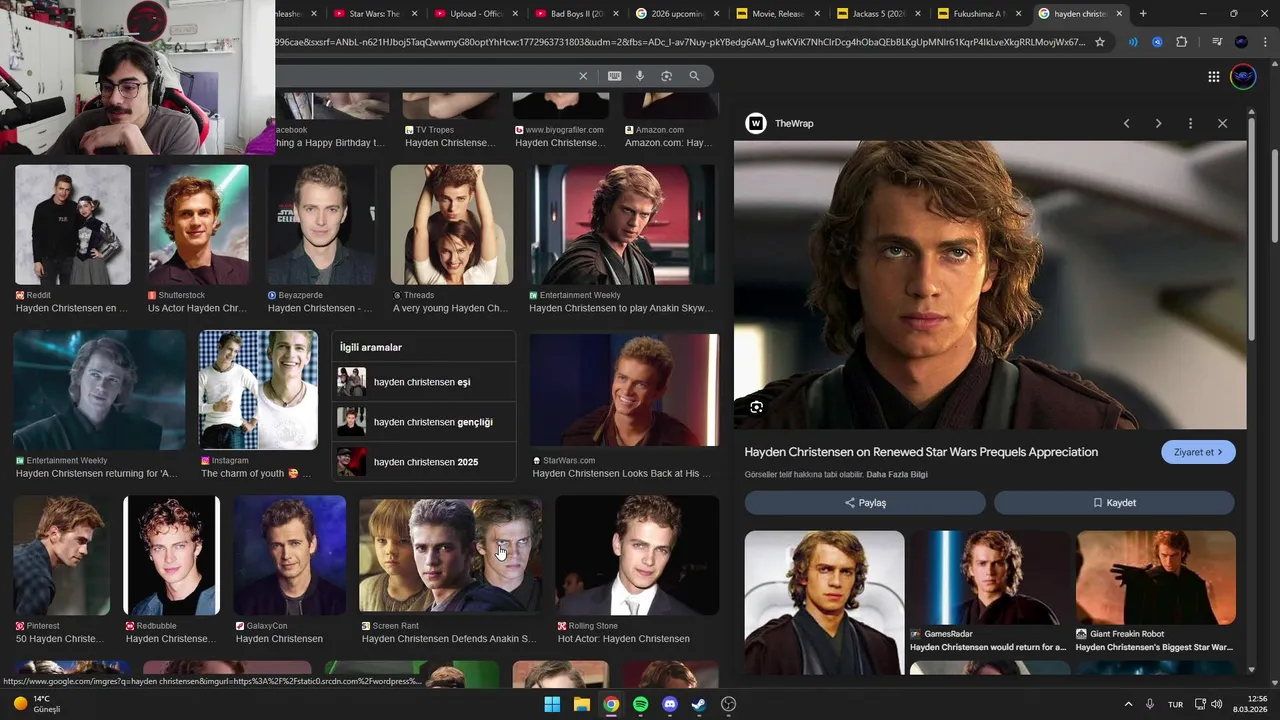Close the Jackass 5 tab
Screen dimensions: 1280x720
[918, 14]
